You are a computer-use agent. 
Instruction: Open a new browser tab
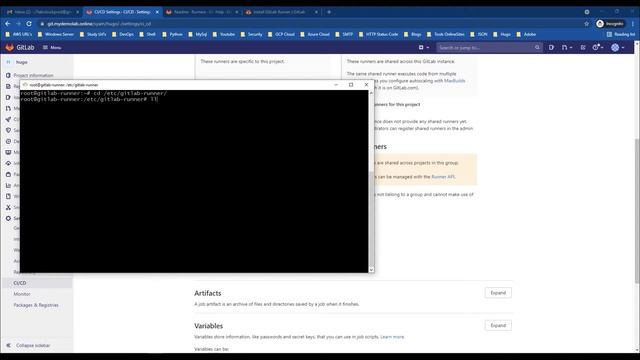329,12
